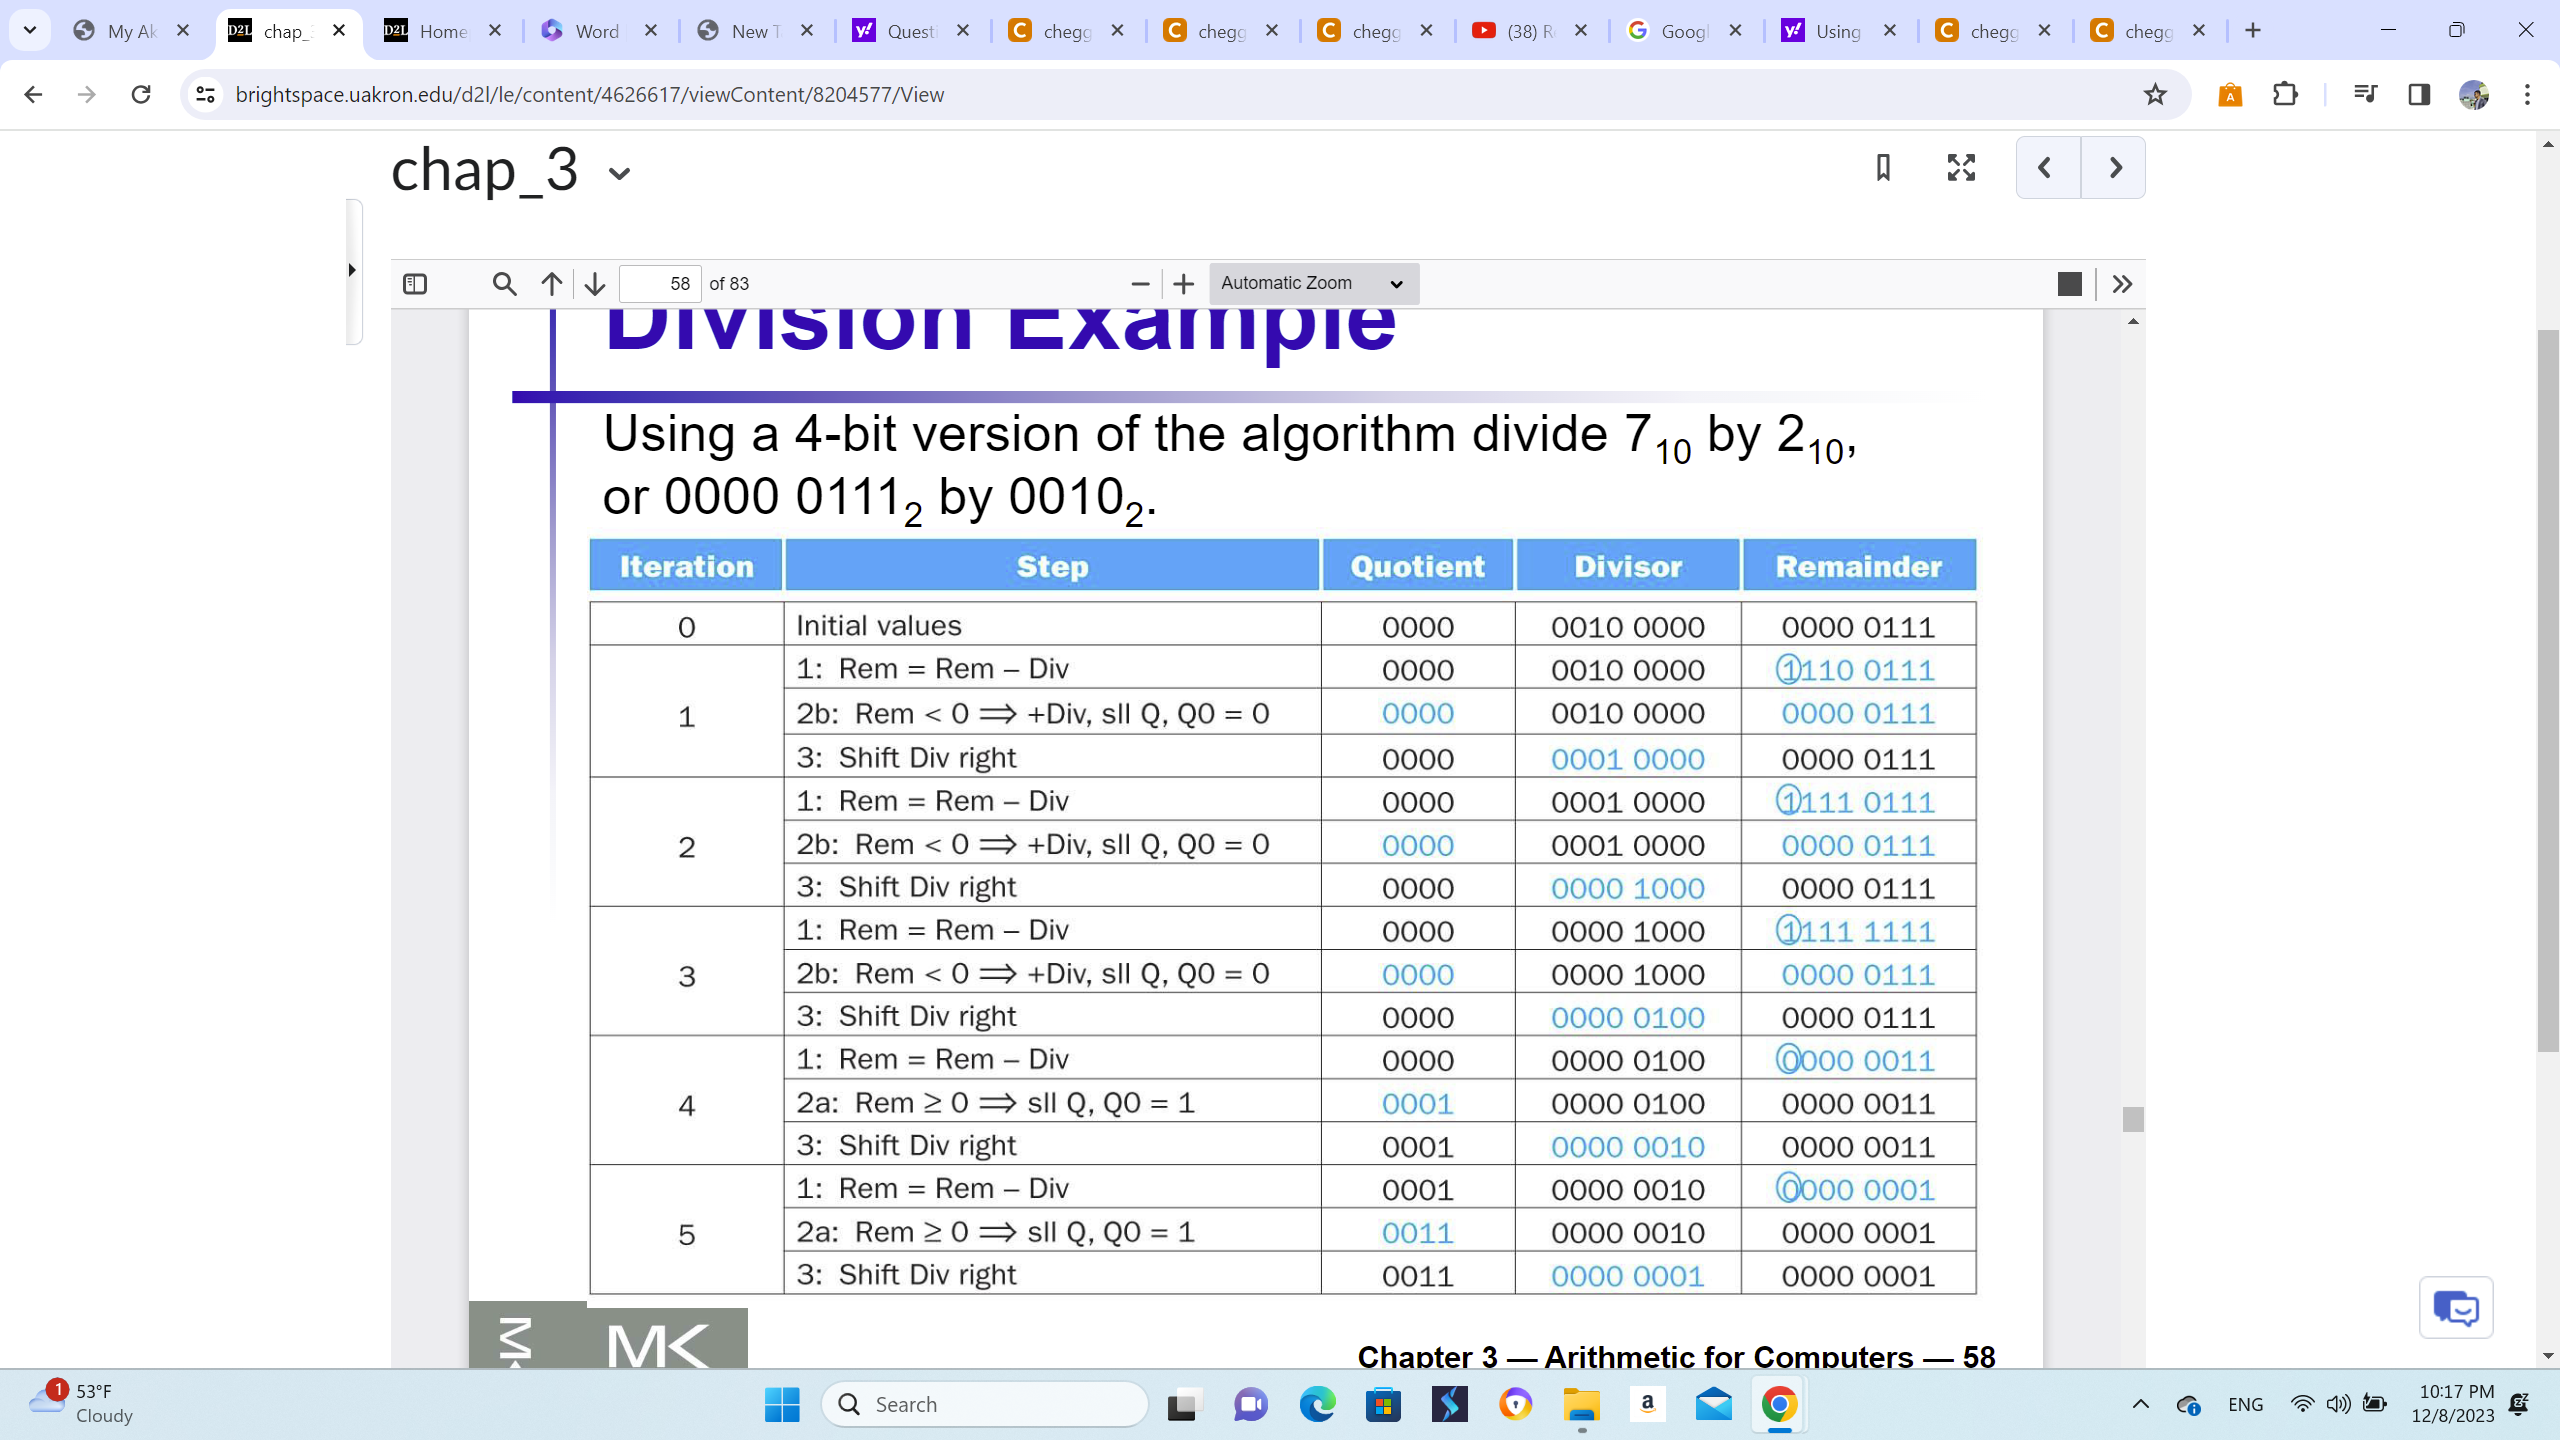Expand the chap_3 title dropdown
Image resolution: width=2560 pixels, height=1440 pixels.
[x=619, y=172]
